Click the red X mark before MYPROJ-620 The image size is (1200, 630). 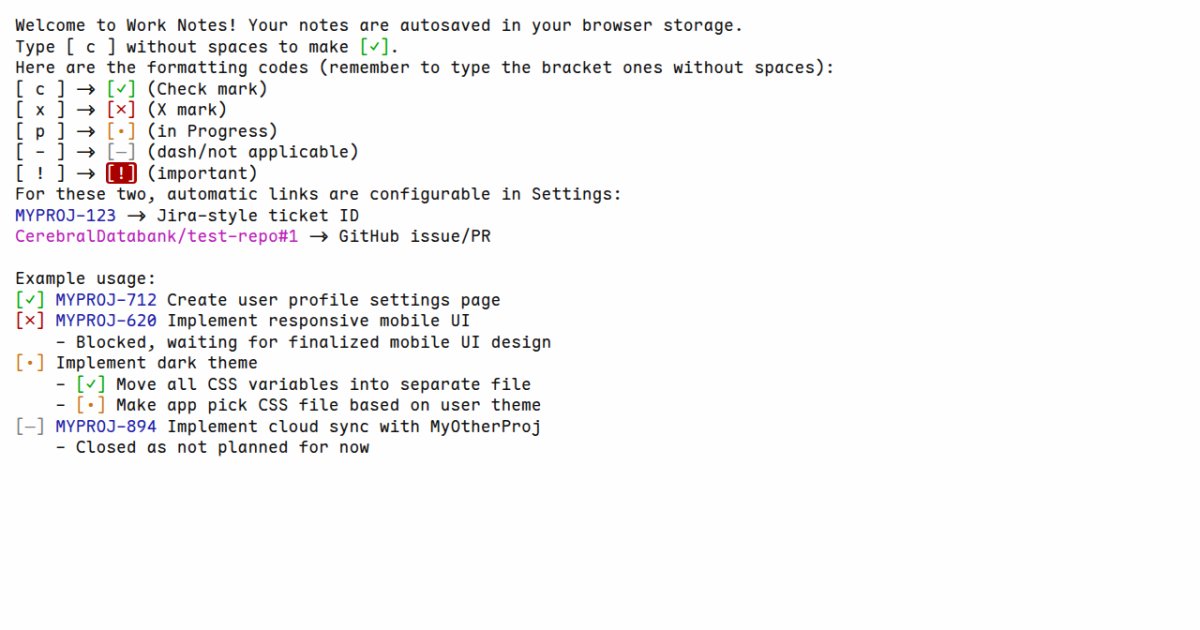click(x=30, y=321)
